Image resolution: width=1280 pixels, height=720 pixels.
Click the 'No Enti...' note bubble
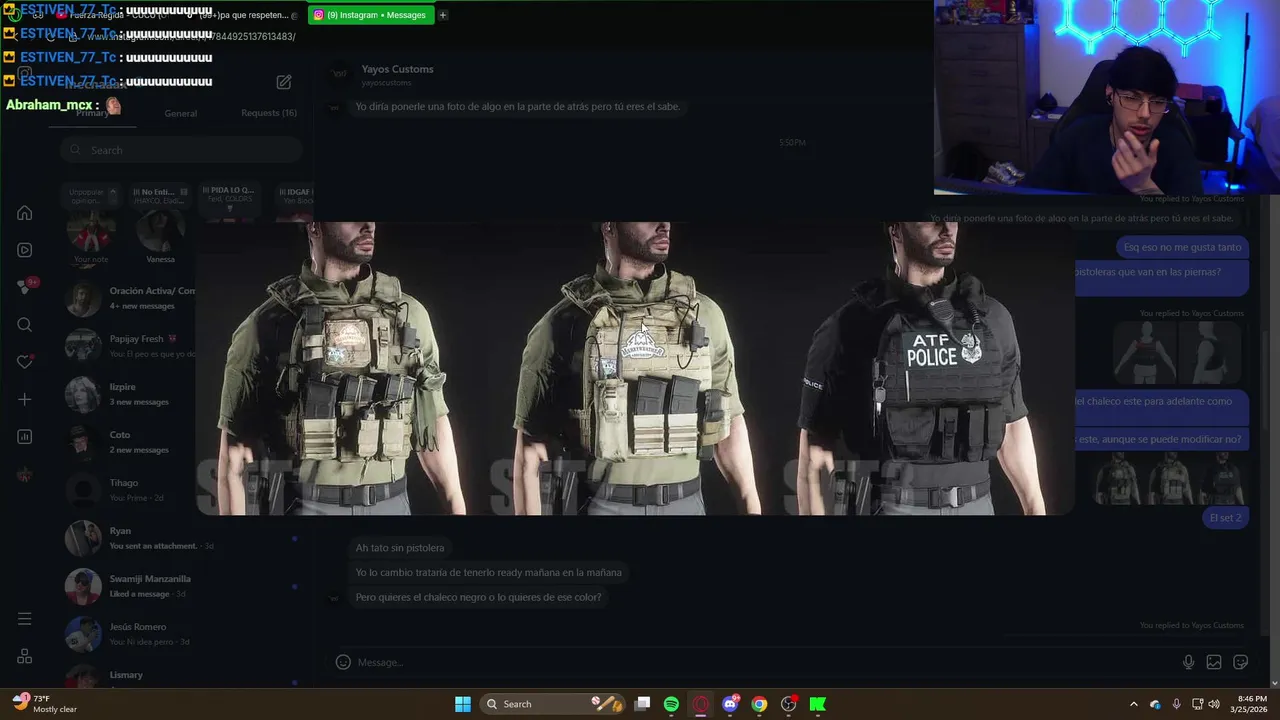coord(159,196)
